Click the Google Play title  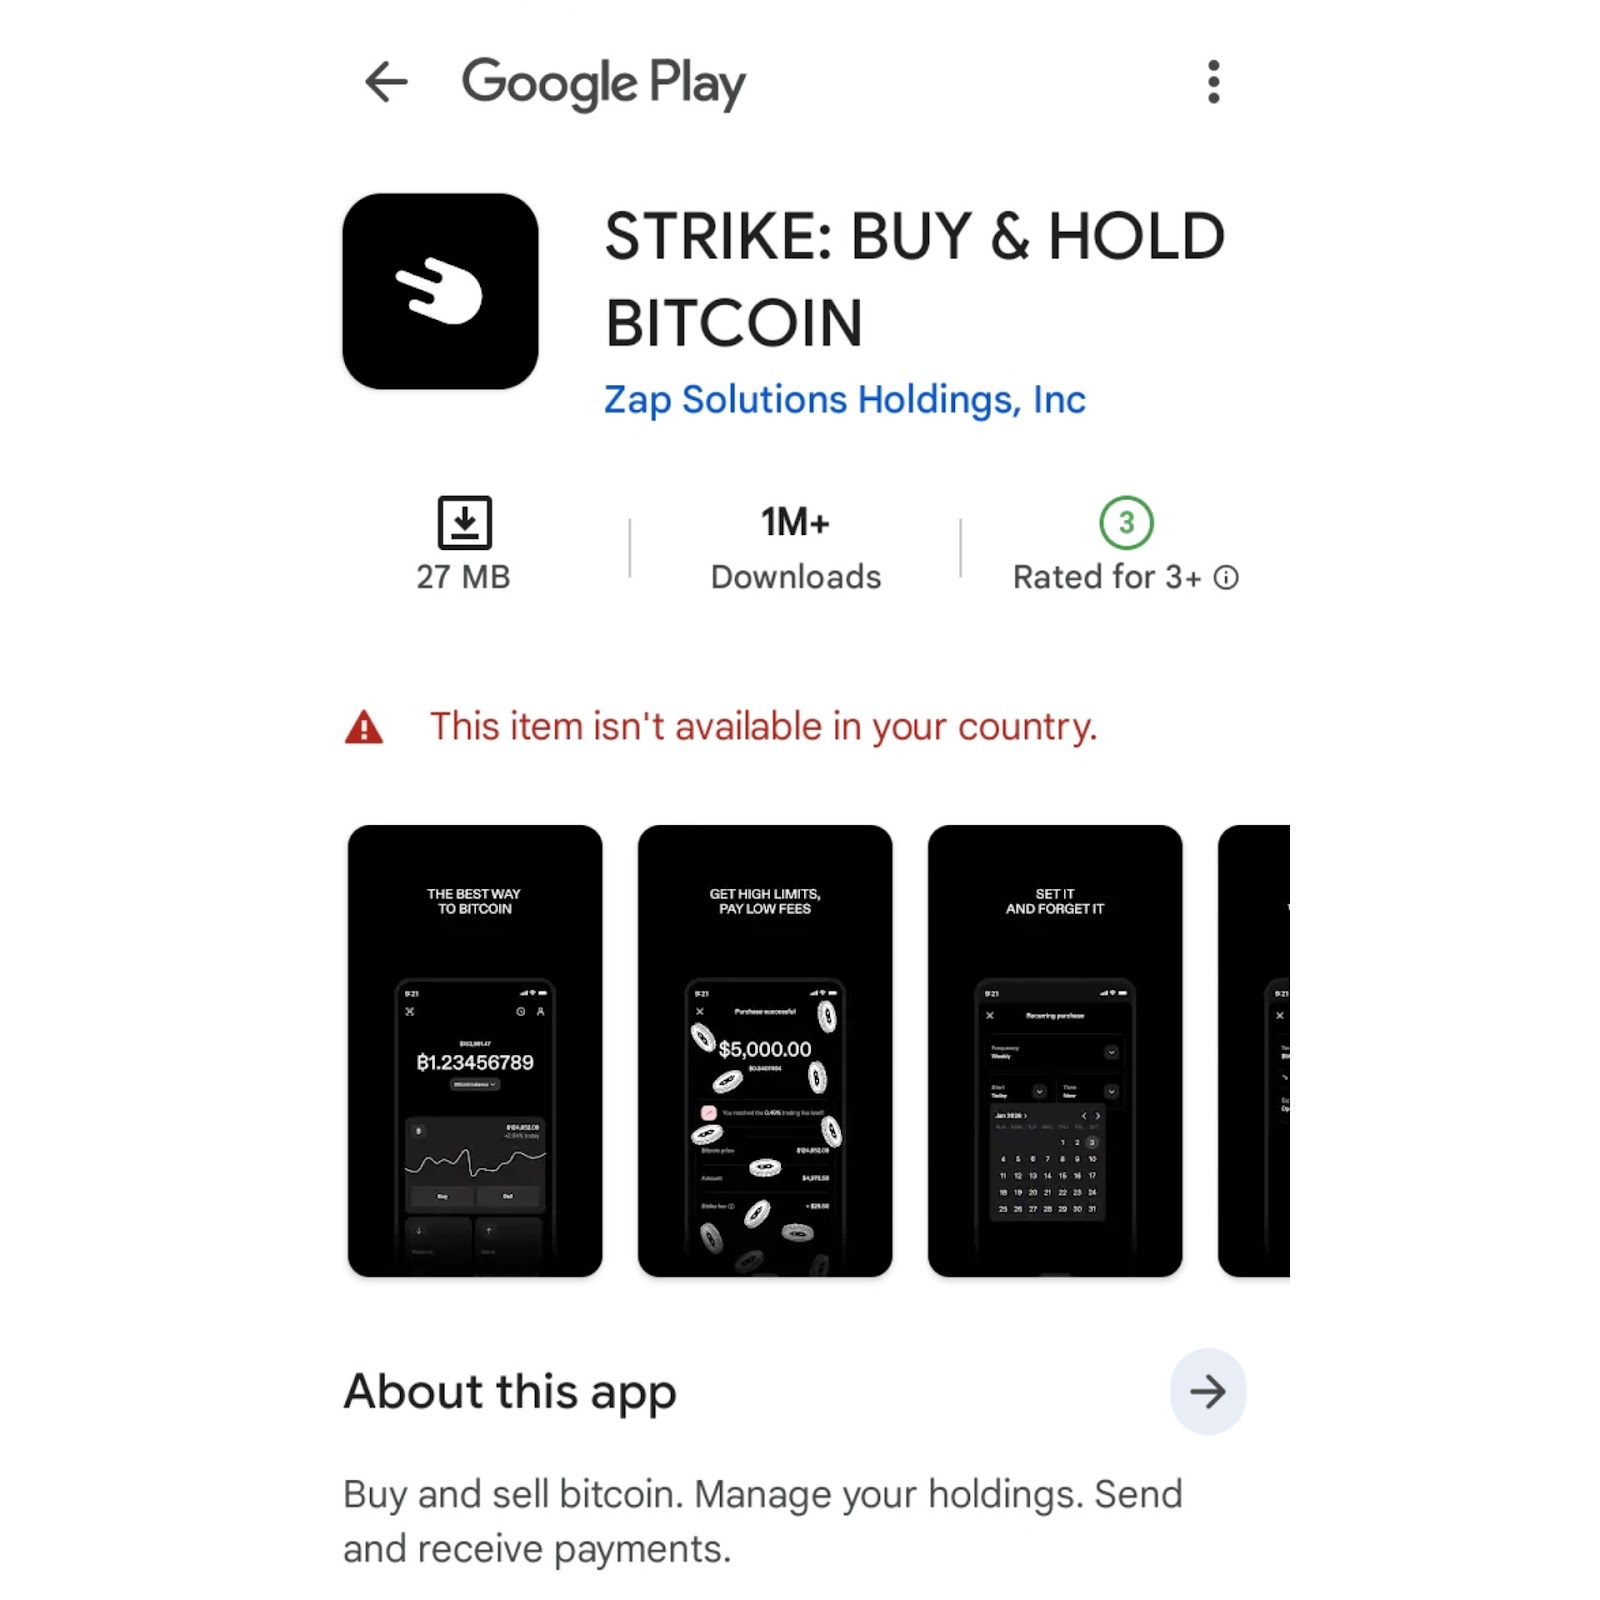tap(603, 83)
